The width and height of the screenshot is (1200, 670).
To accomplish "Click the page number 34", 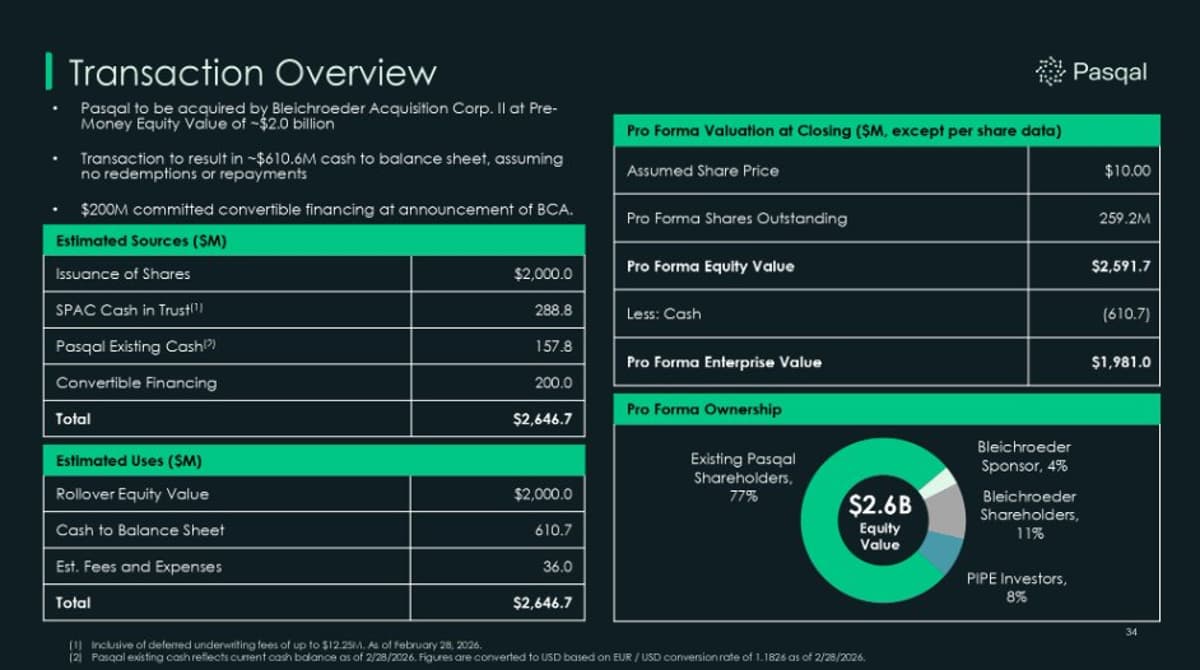I will (x=1130, y=631).
